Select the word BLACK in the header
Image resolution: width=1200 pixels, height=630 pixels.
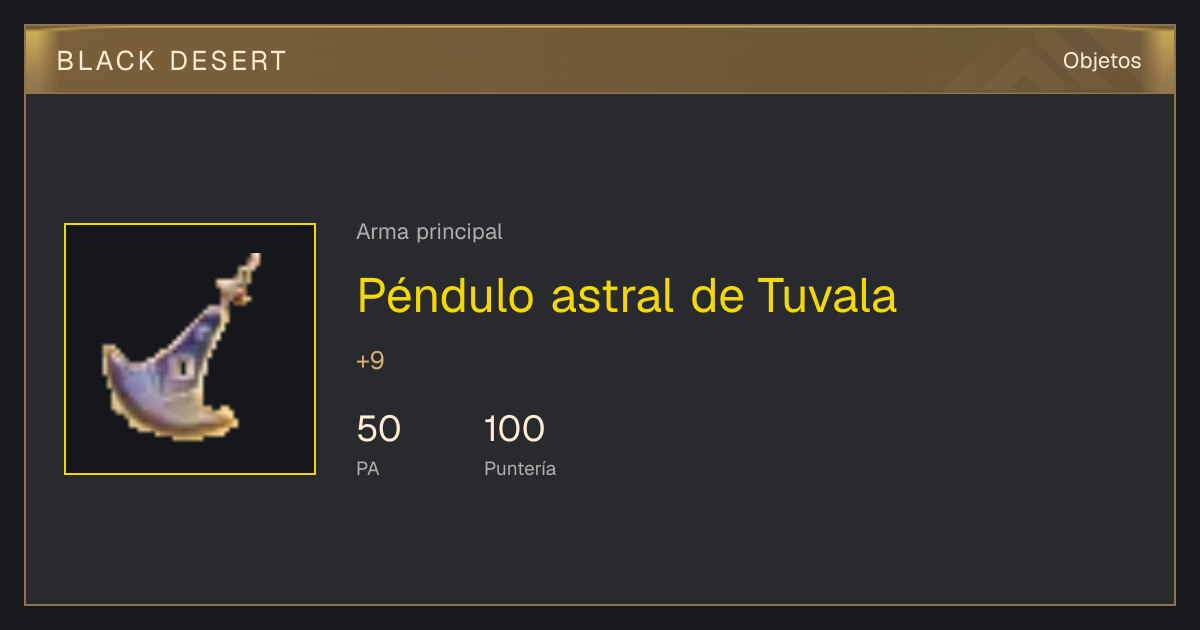pos(107,61)
